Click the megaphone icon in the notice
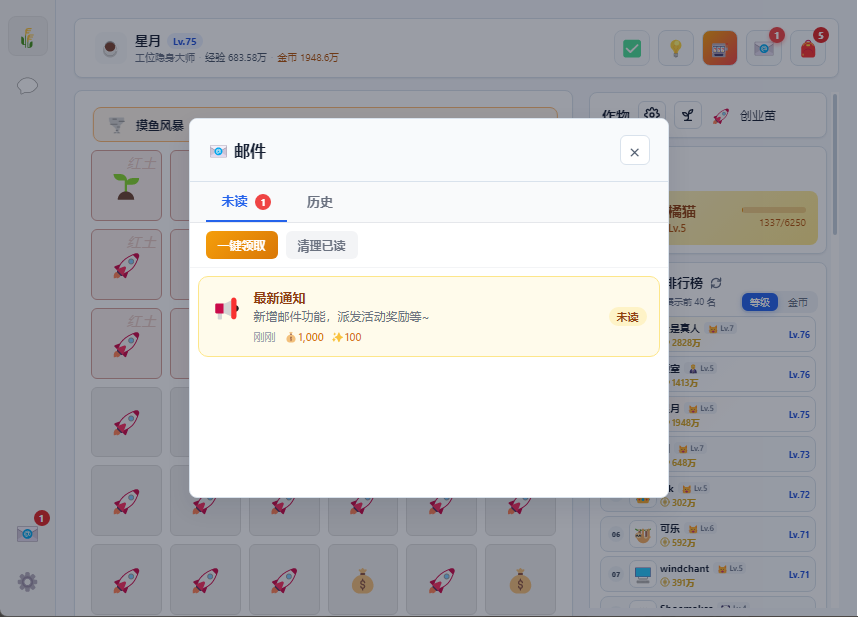 pos(227,309)
